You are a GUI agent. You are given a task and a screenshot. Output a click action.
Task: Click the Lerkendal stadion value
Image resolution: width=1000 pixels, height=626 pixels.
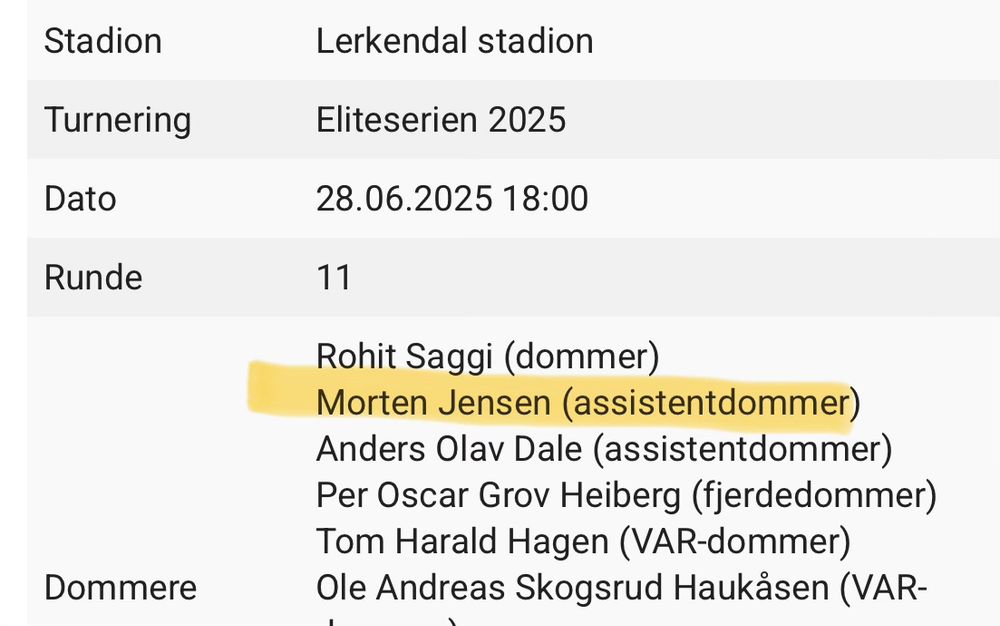[455, 41]
